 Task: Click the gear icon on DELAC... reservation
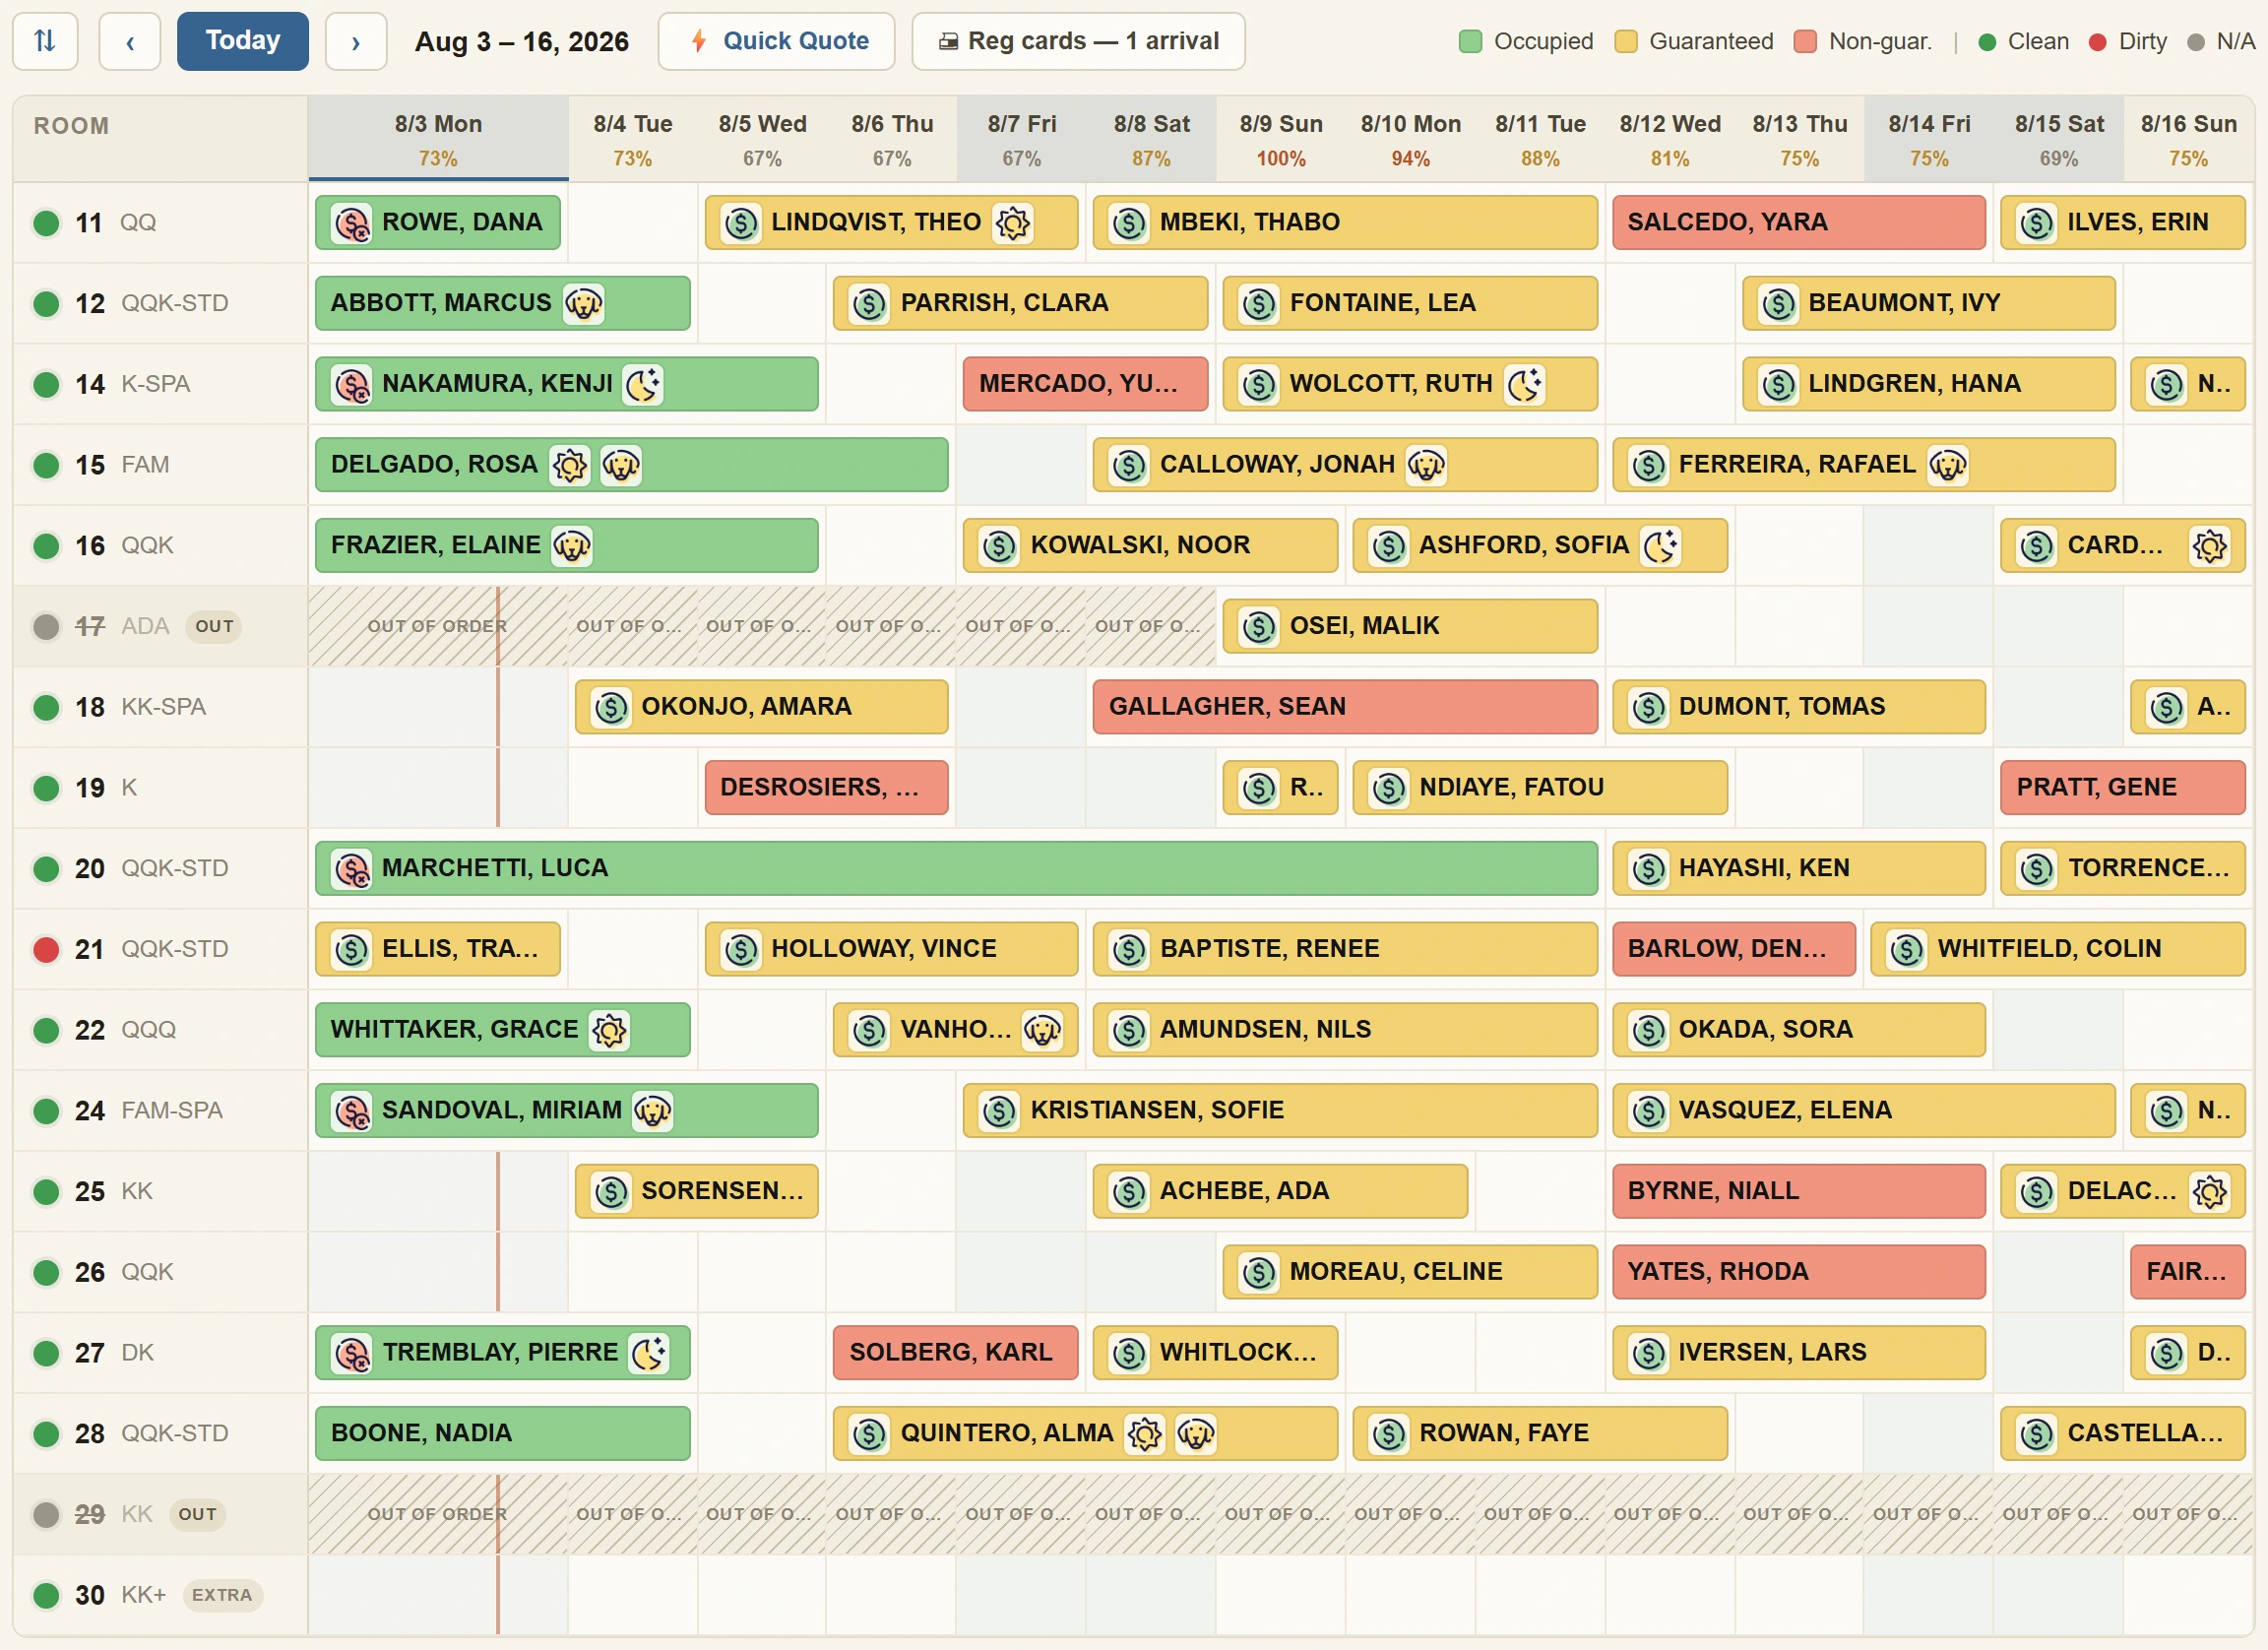pos(2209,1192)
